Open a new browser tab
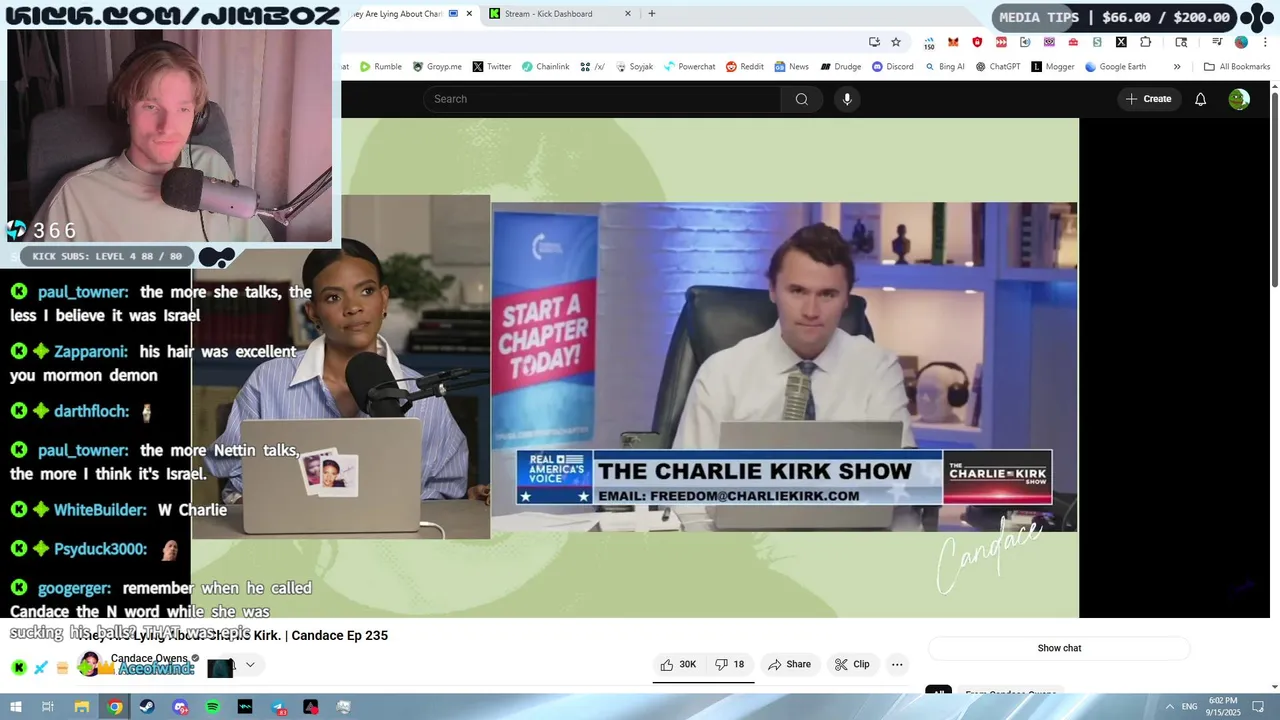The image size is (1280, 720). [x=652, y=14]
